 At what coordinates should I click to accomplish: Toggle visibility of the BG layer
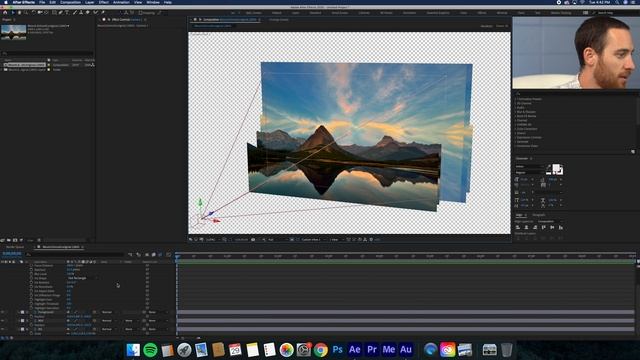(x=2, y=329)
